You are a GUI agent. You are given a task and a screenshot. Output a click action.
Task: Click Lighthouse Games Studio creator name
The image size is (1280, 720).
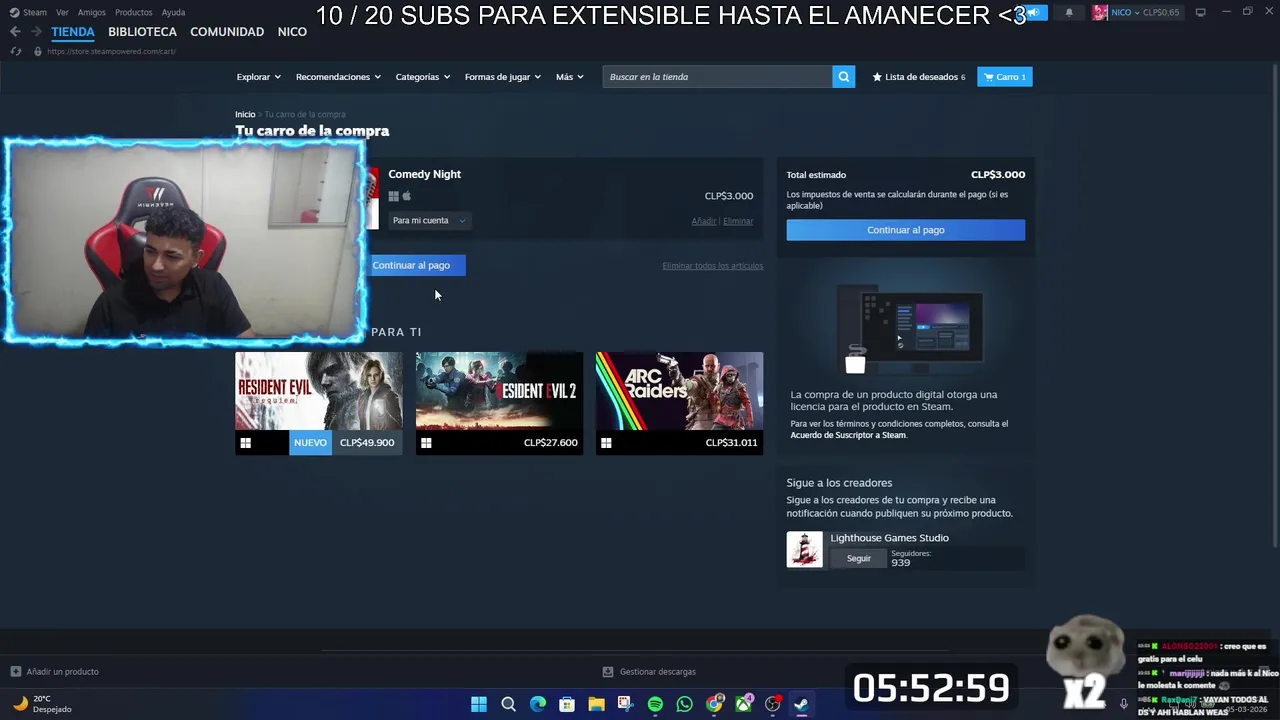[x=889, y=538]
